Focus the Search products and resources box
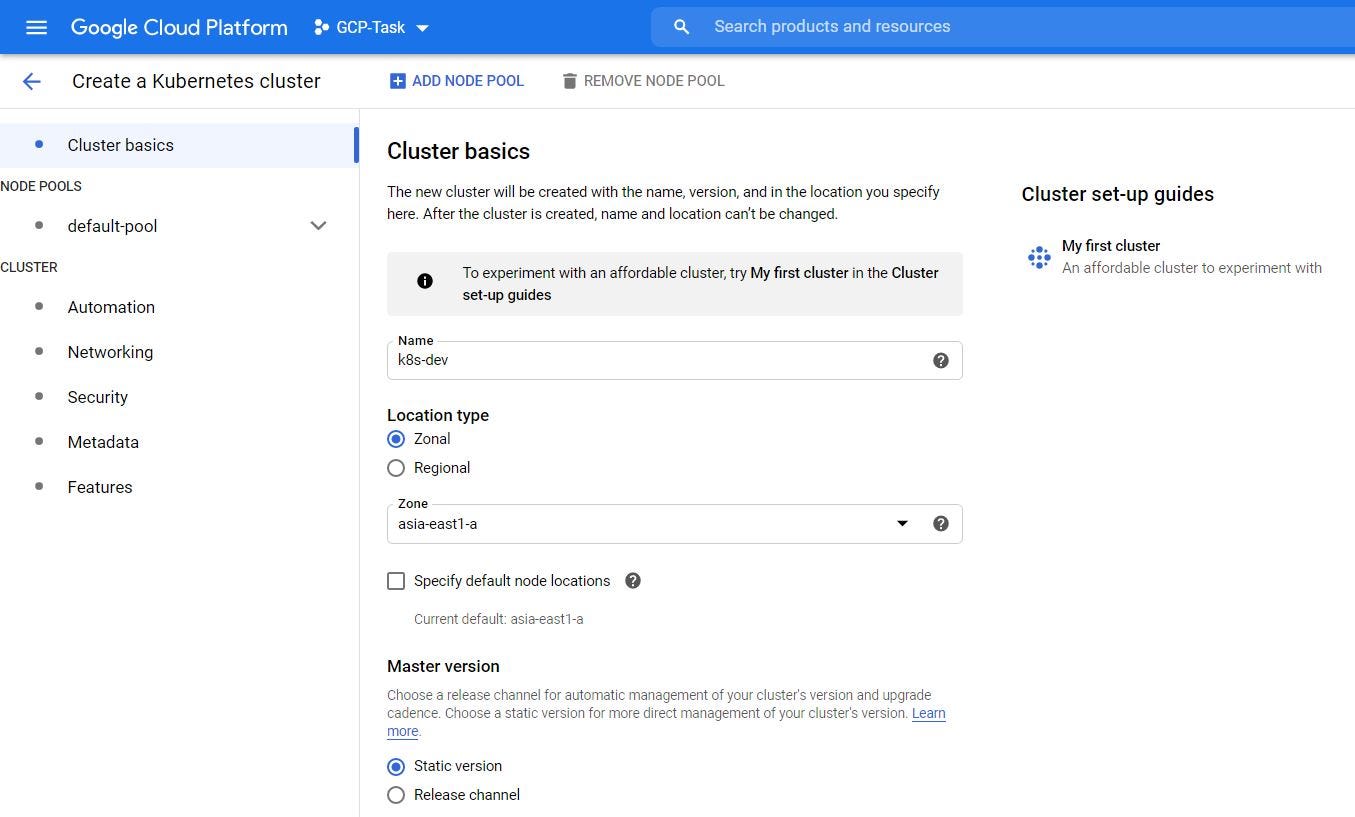Image resolution: width=1355 pixels, height=817 pixels. (x=1003, y=27)
